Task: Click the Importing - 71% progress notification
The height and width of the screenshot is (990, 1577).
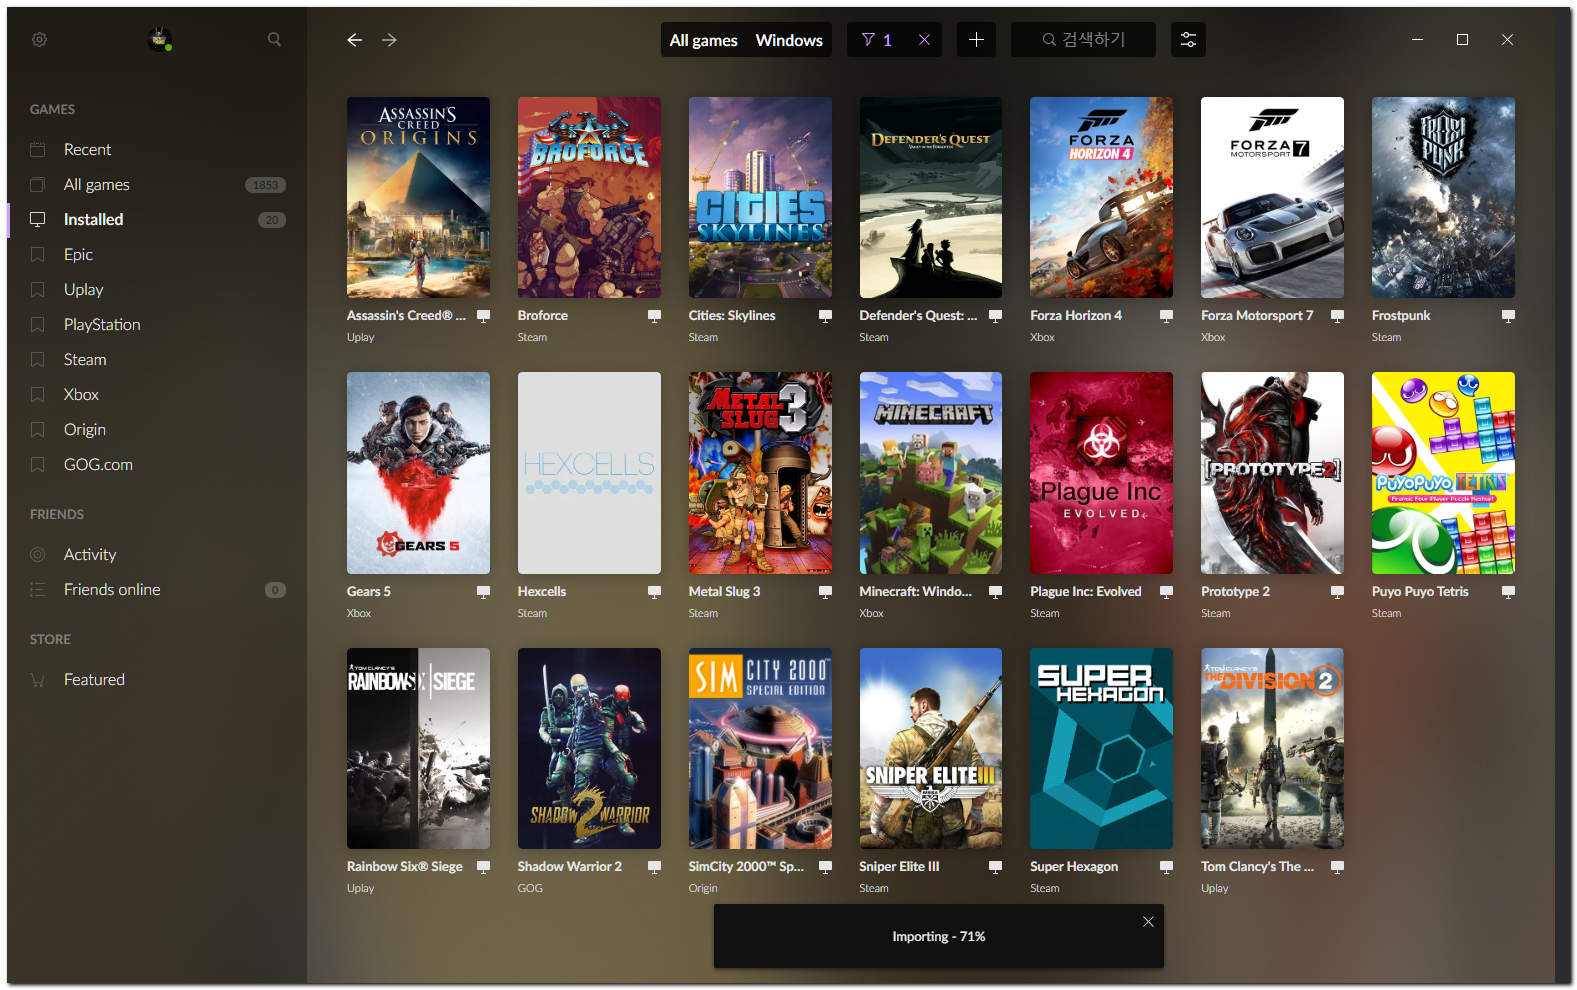Action: pos(938,937)
